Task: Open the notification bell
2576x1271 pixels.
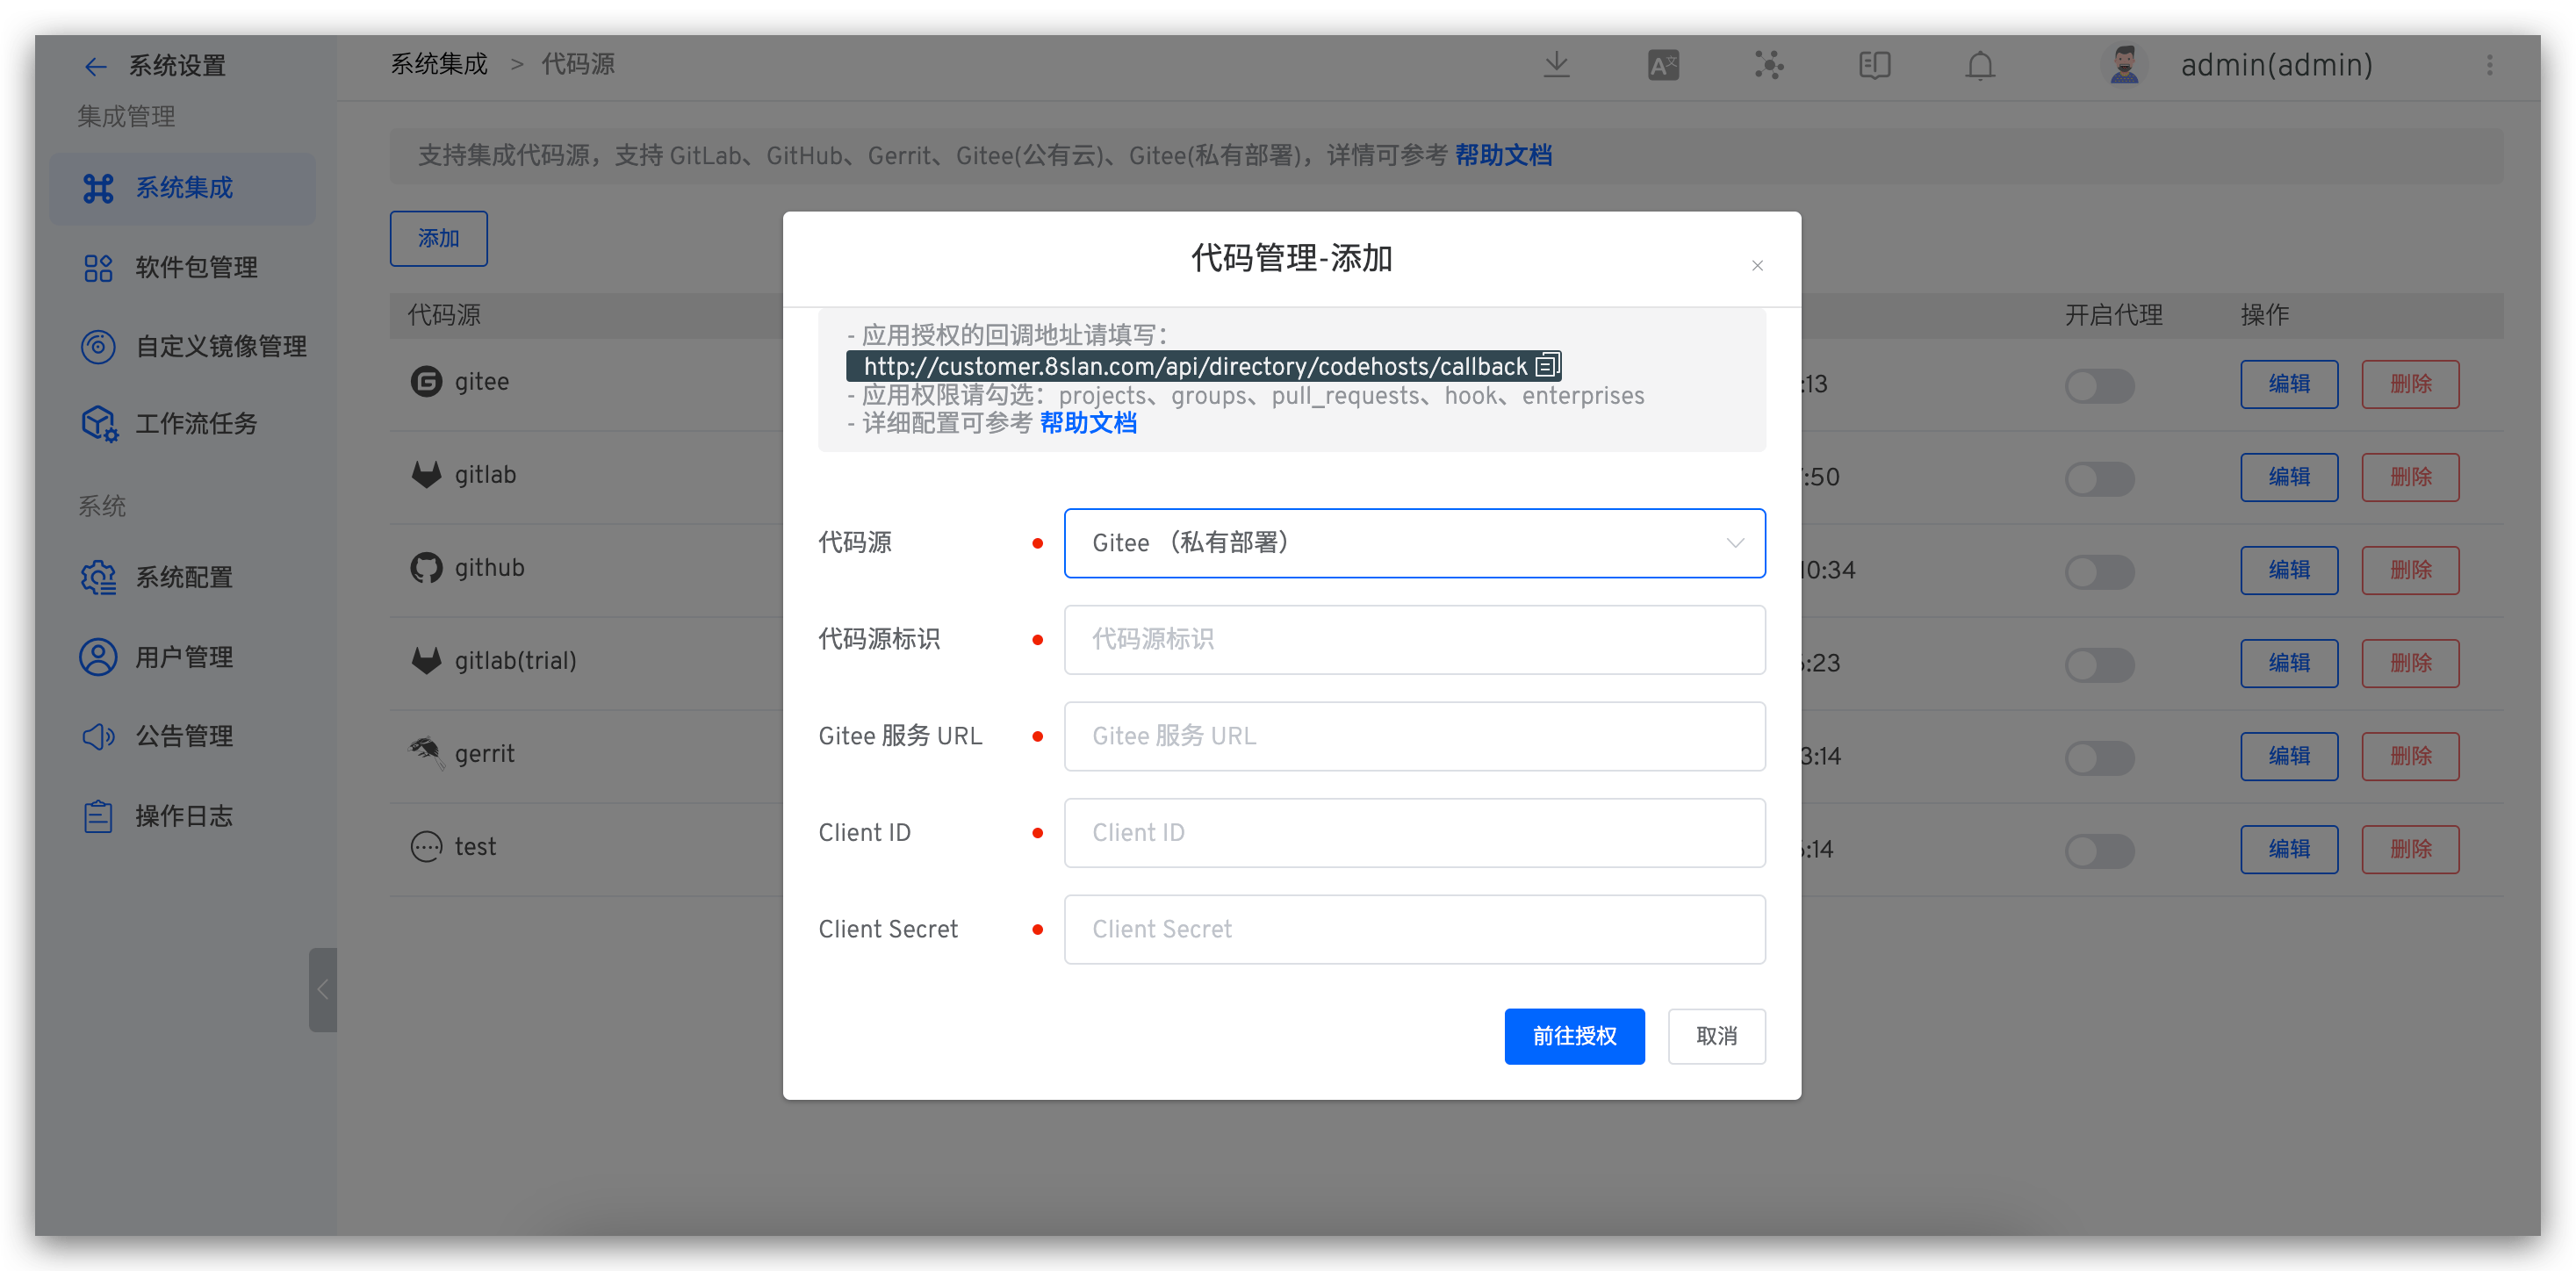Action: 1980,66
